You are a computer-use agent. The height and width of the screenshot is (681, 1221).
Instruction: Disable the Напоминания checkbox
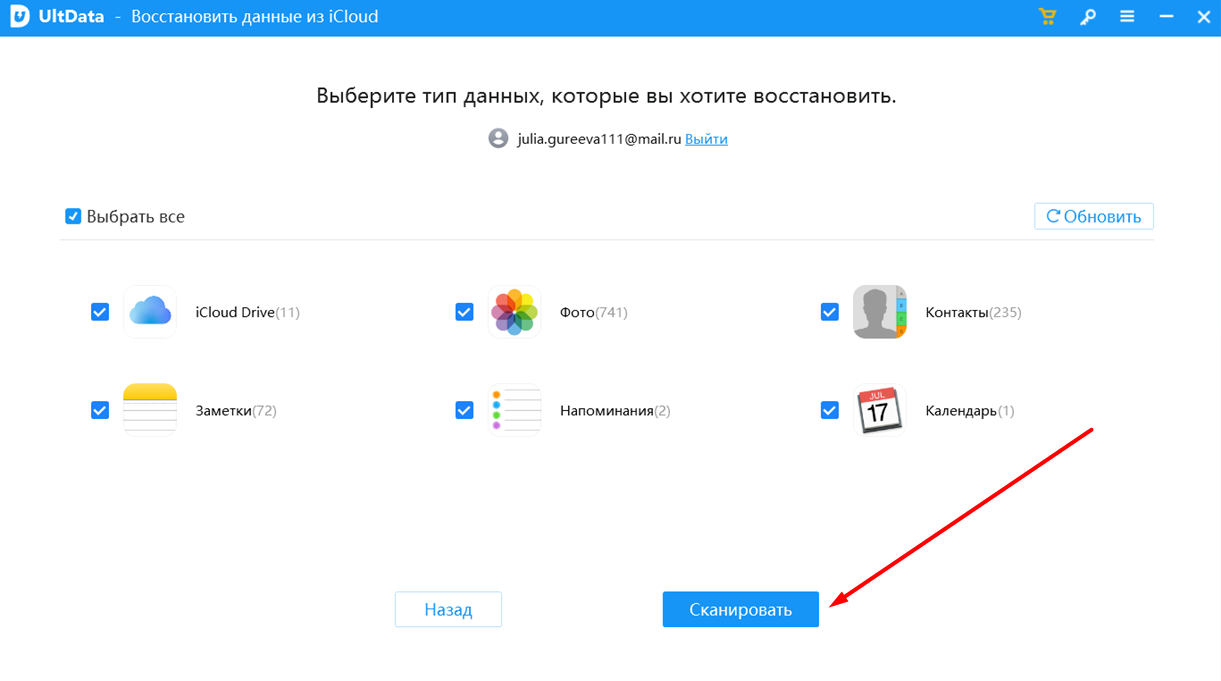pyautogui.click(x=464, y=410)
